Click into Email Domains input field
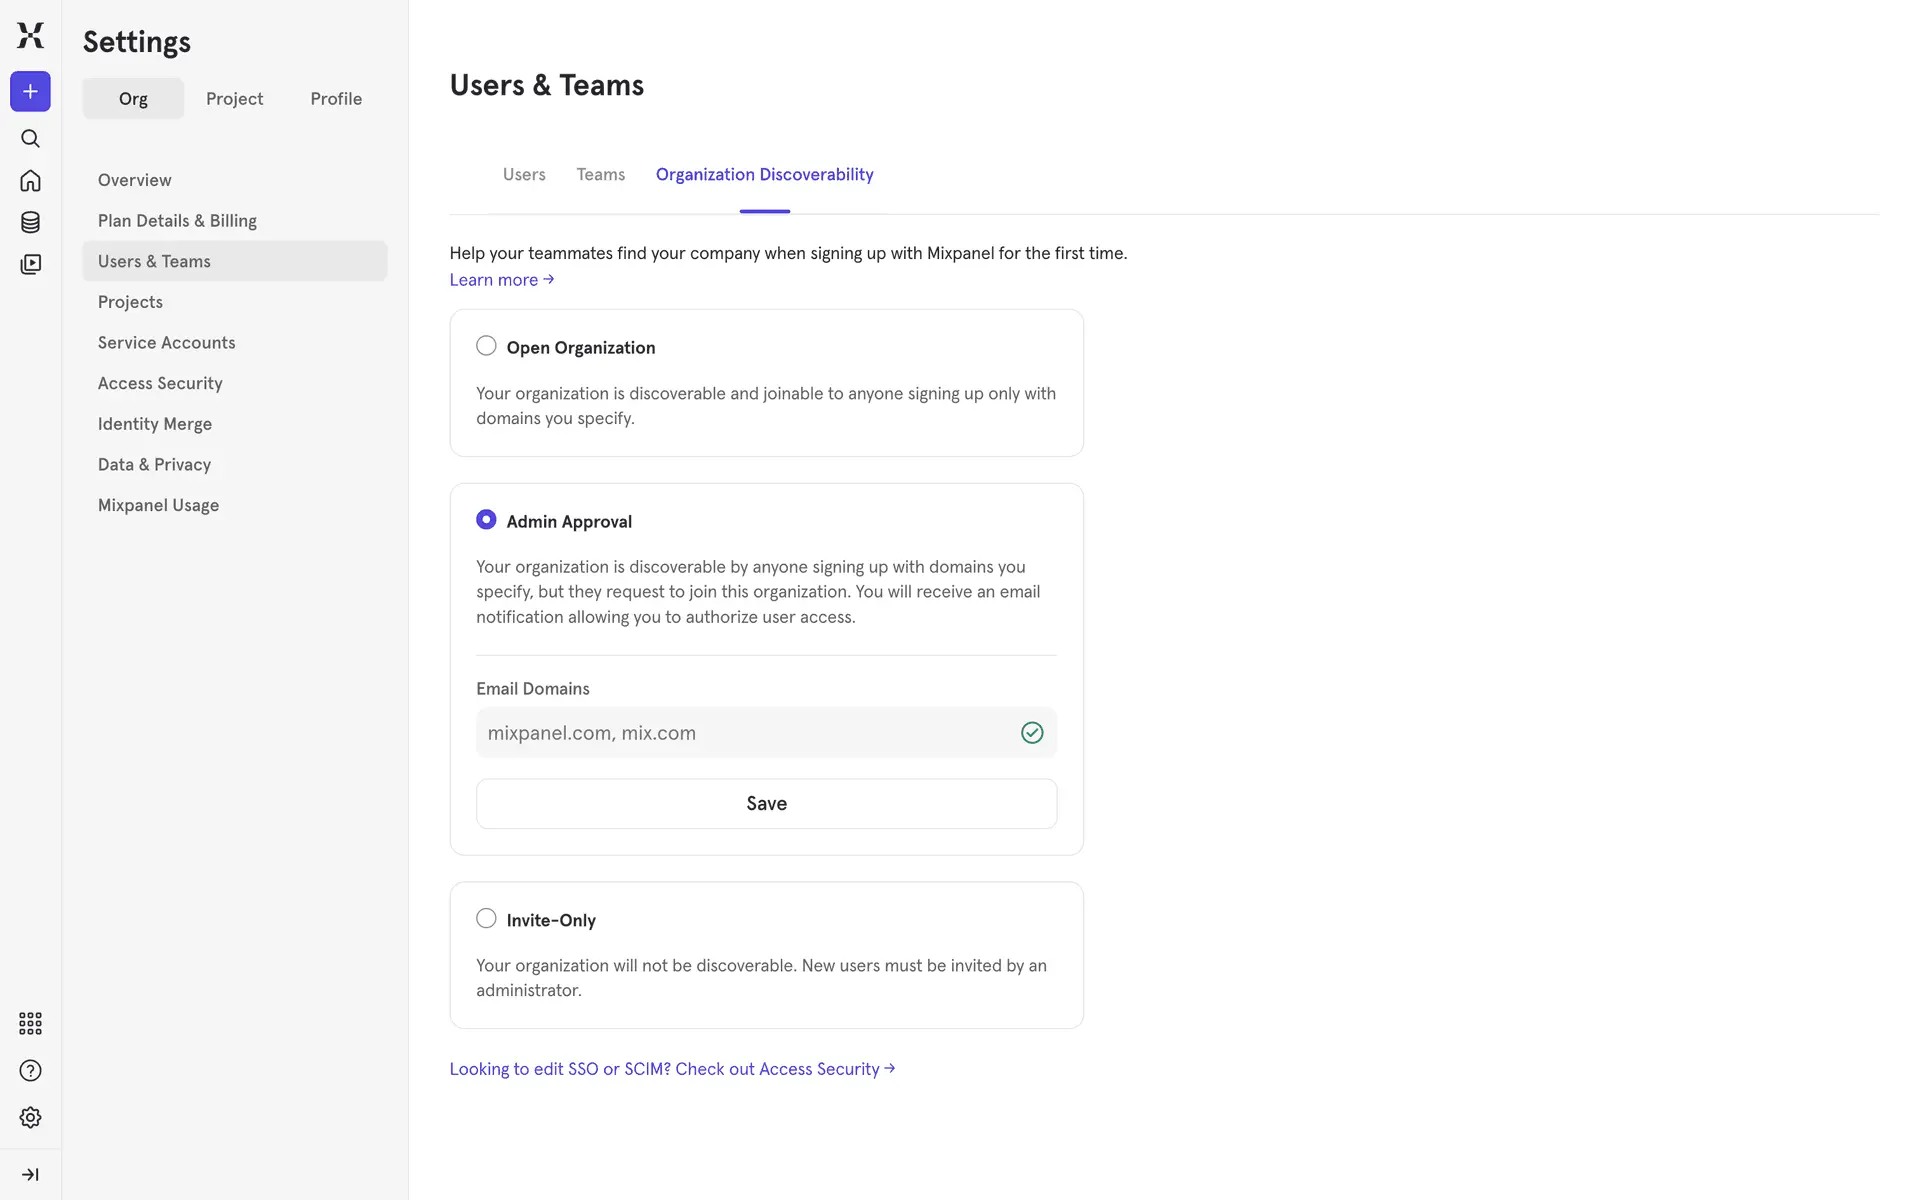This screenshot has height=1200, width=1920. 745,733
